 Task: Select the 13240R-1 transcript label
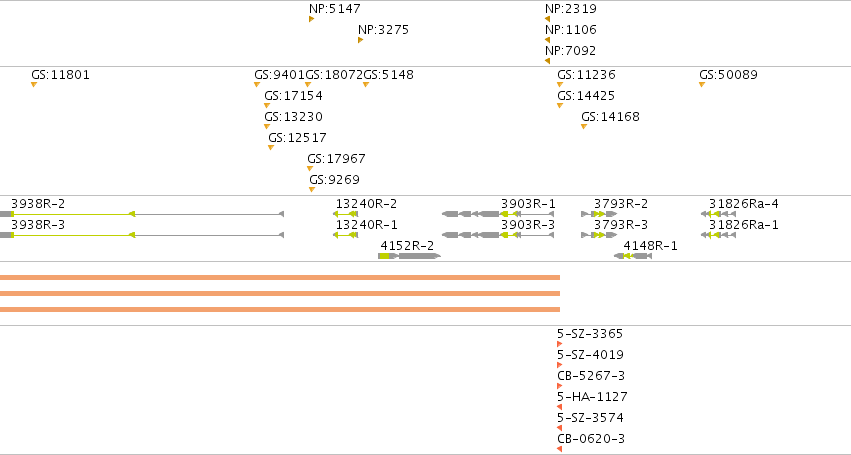point(366,225)
